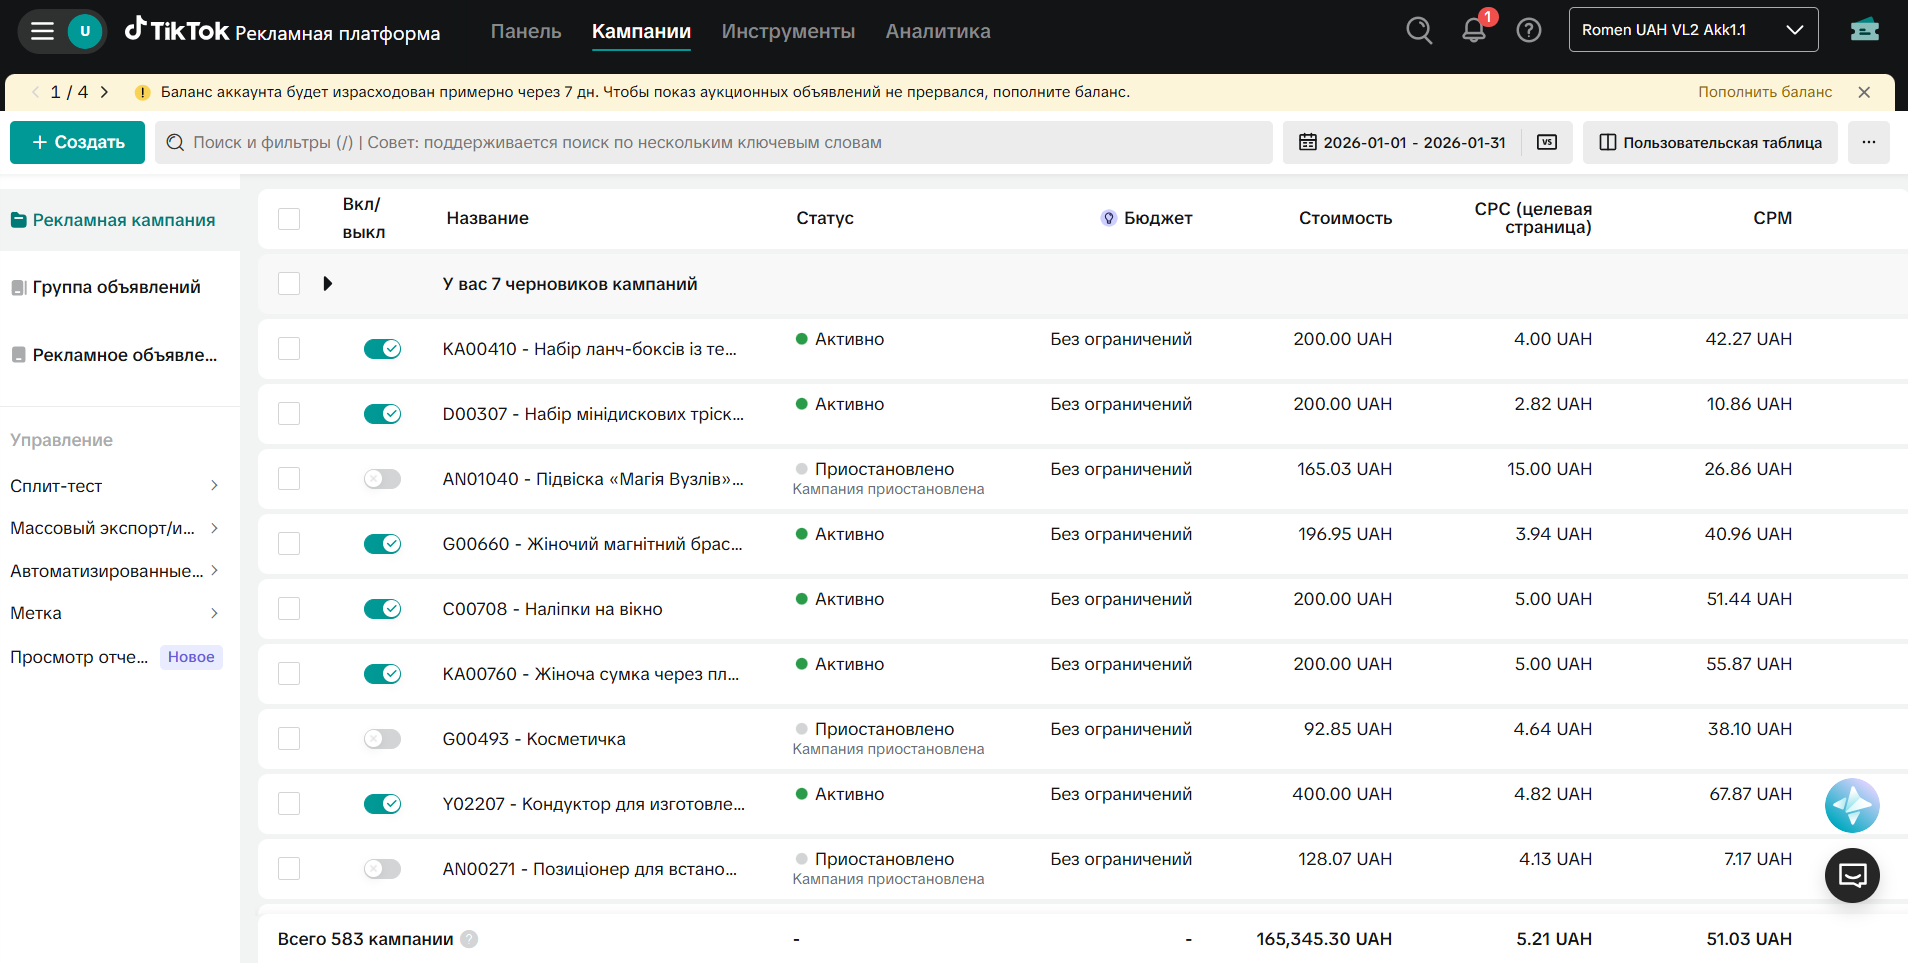Switch to the Аналитика tab
The image size is (1908, 963).
pos(937,31)
